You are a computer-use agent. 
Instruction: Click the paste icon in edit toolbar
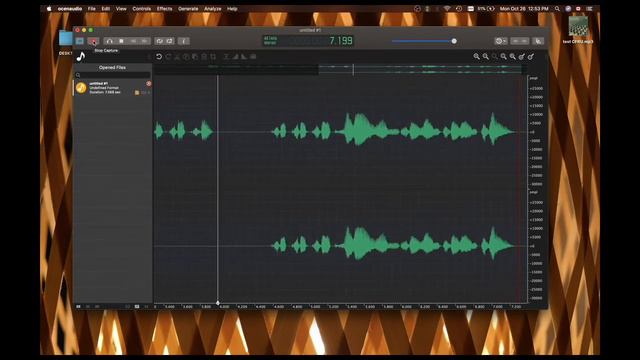pyautogui.click(x=195, y=57)
